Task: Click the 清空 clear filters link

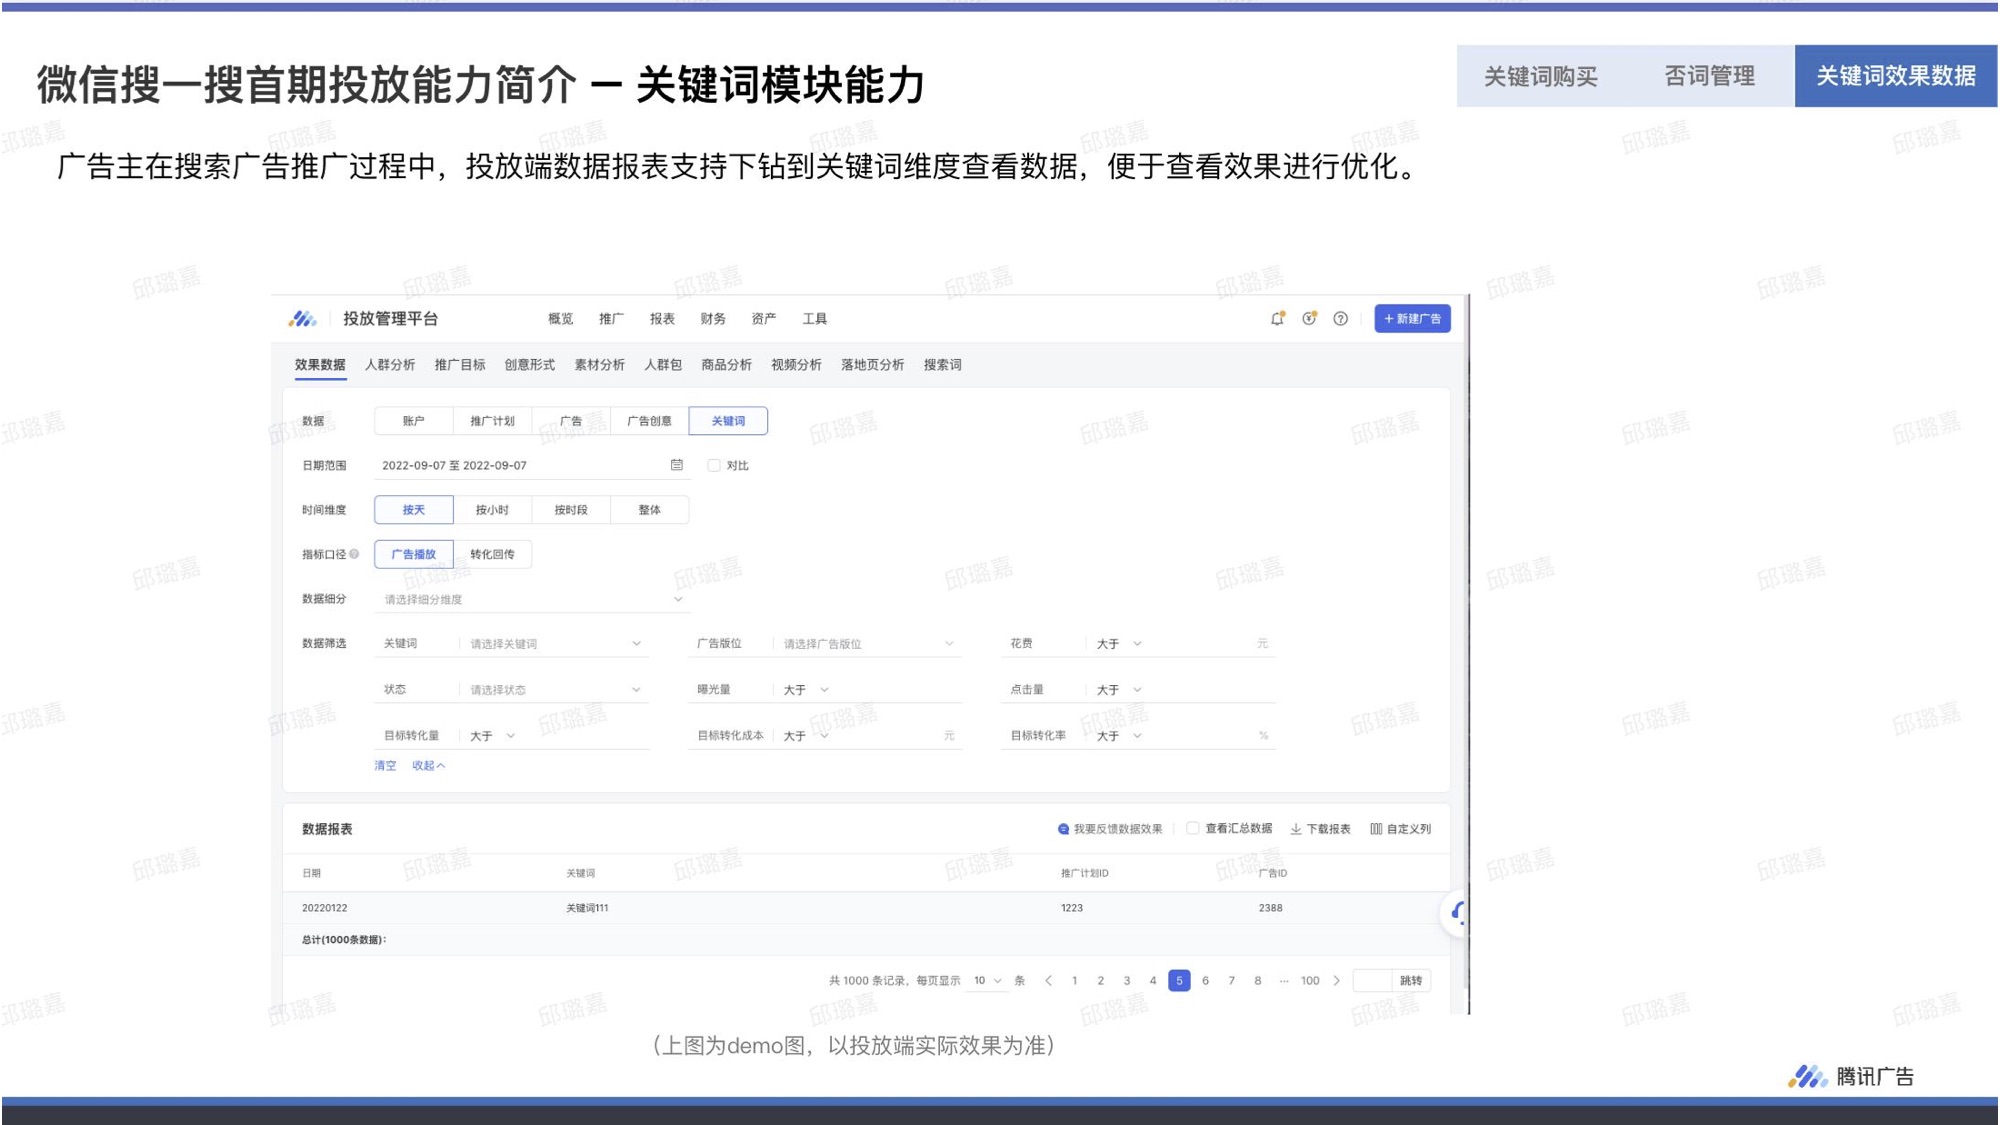Action: pyautogui.click(x=385, y=766)
